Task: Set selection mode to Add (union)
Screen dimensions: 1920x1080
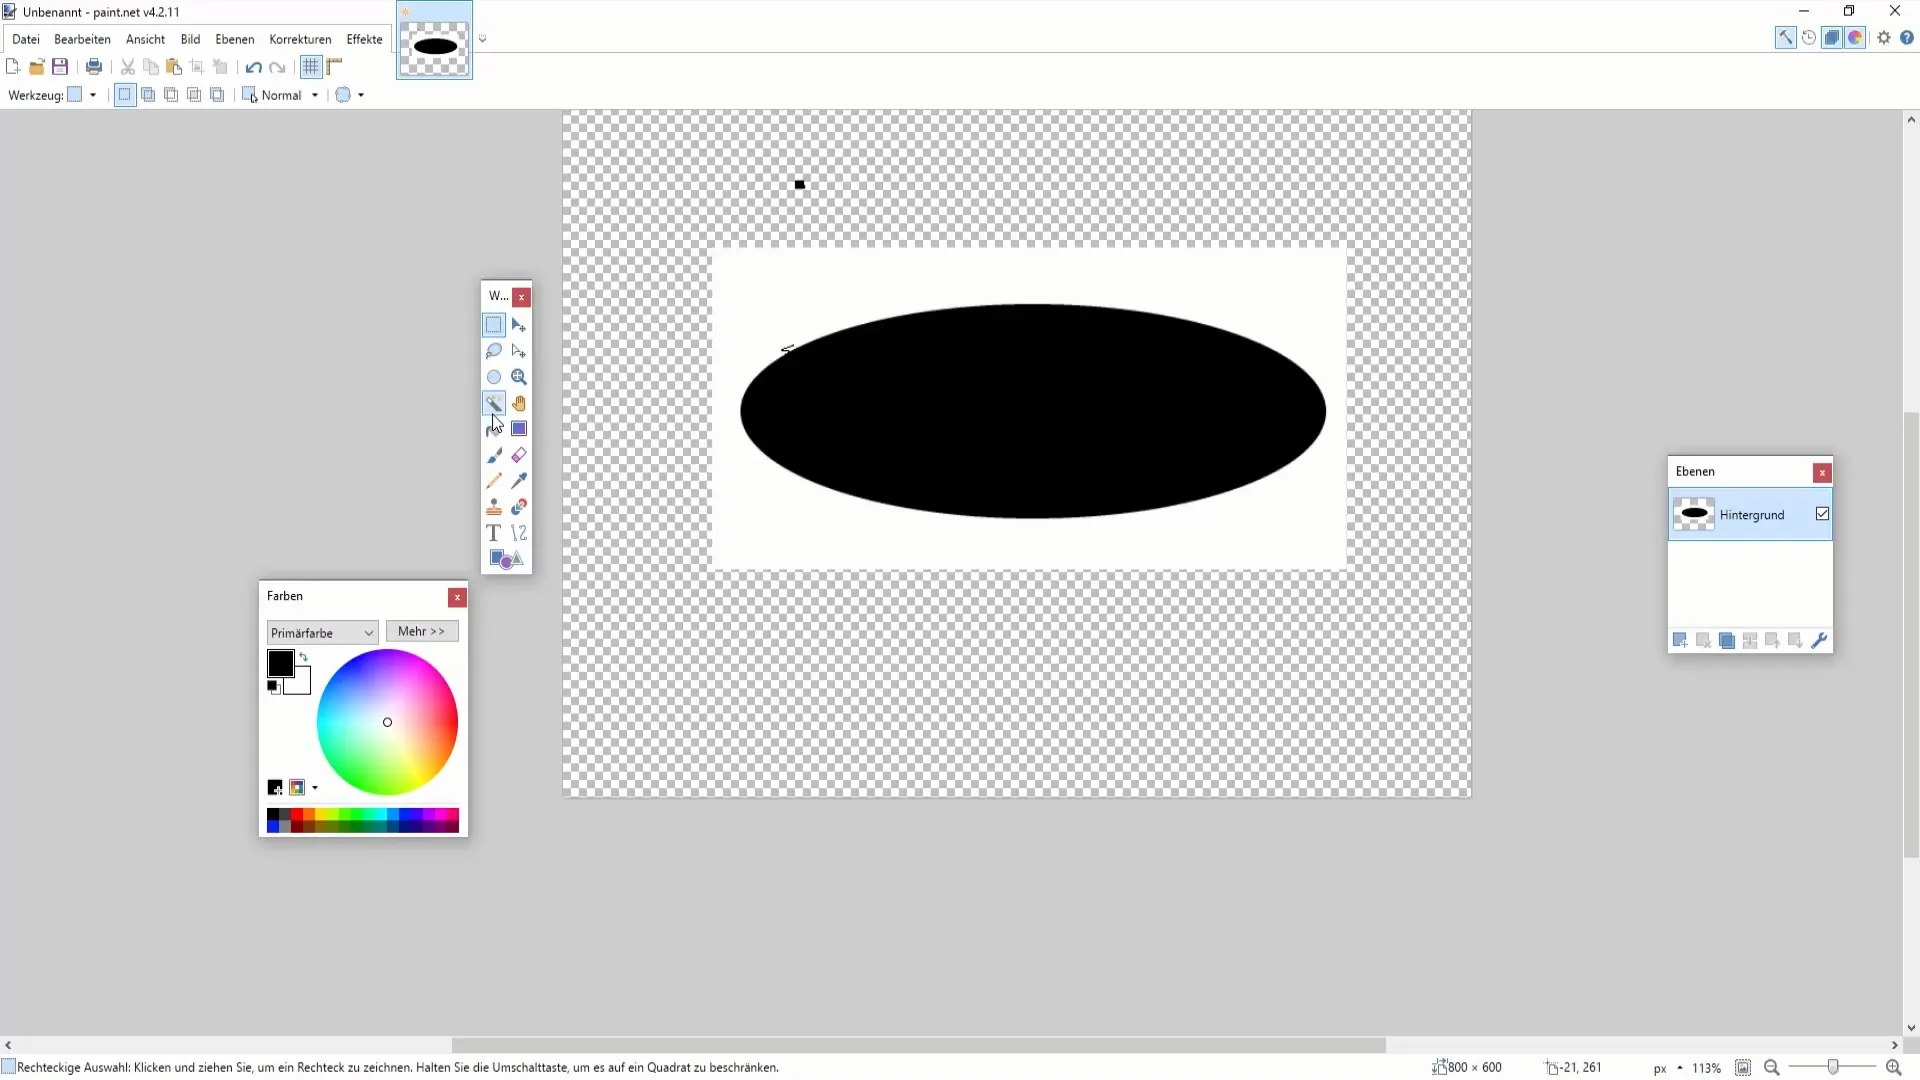Action: (x=148, y=95)
